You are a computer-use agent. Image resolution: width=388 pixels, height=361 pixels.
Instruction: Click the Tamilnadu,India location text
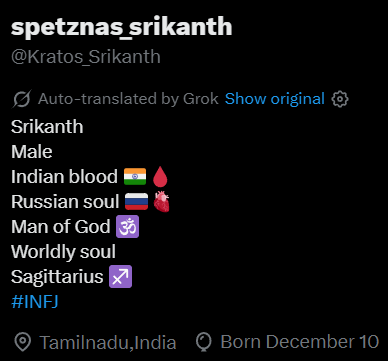point(108,342)
